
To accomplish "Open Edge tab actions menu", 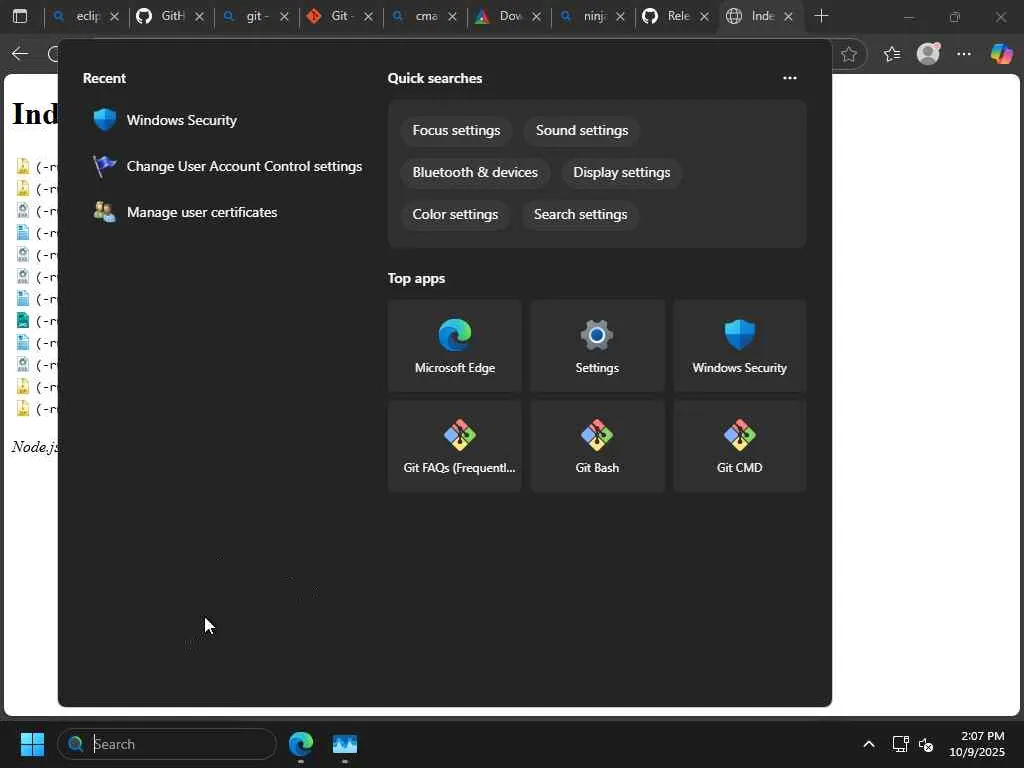I will pyautogui.click(x=20, y=16).
